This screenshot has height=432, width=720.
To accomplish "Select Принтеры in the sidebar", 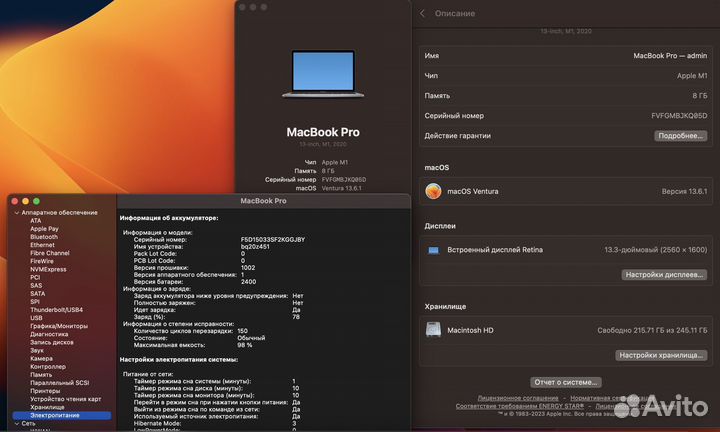I will tap(45, 391).
